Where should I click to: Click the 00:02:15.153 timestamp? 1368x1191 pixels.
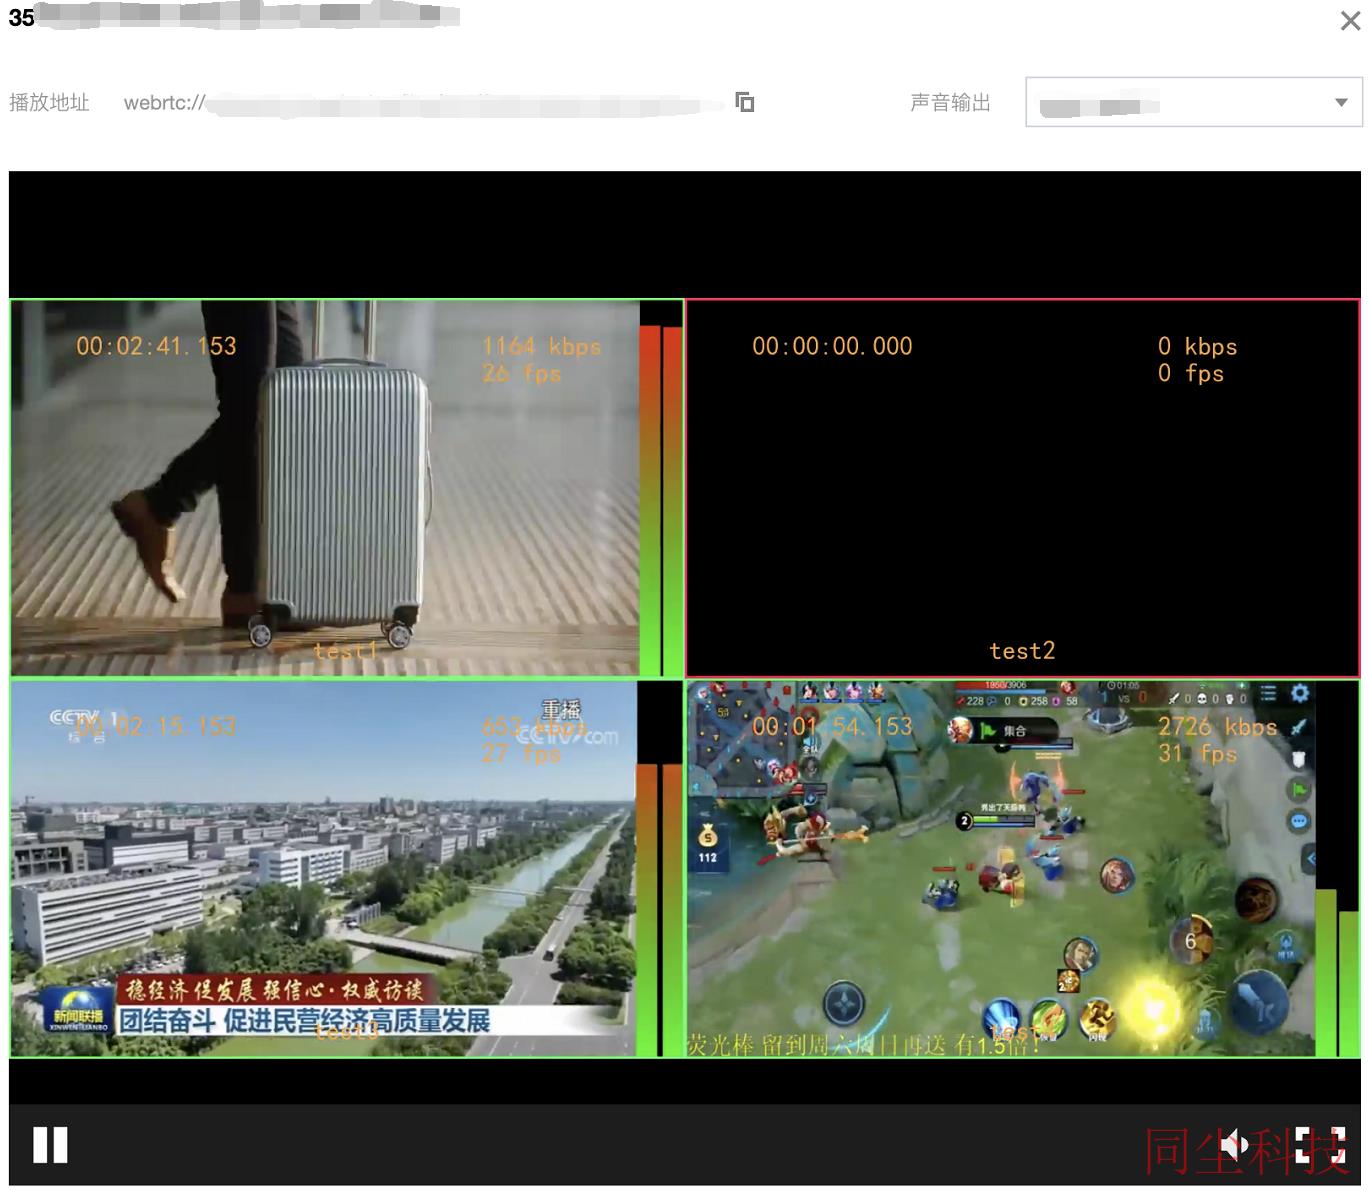[156, 727]
